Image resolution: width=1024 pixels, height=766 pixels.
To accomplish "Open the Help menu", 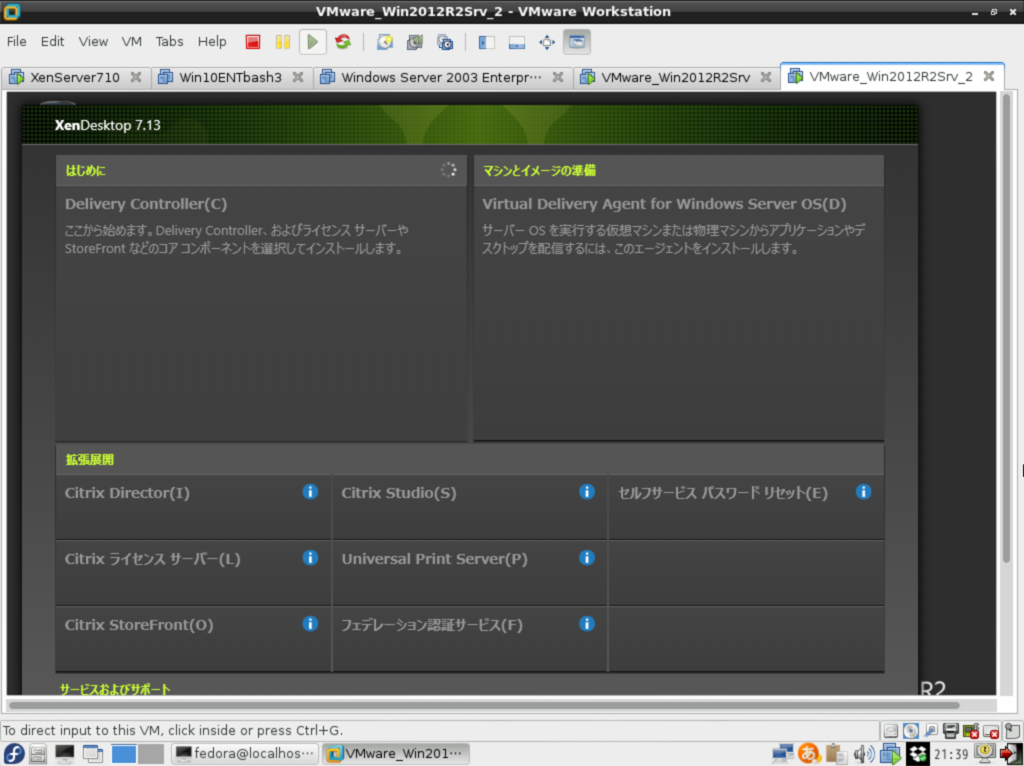I will (212, 42).
